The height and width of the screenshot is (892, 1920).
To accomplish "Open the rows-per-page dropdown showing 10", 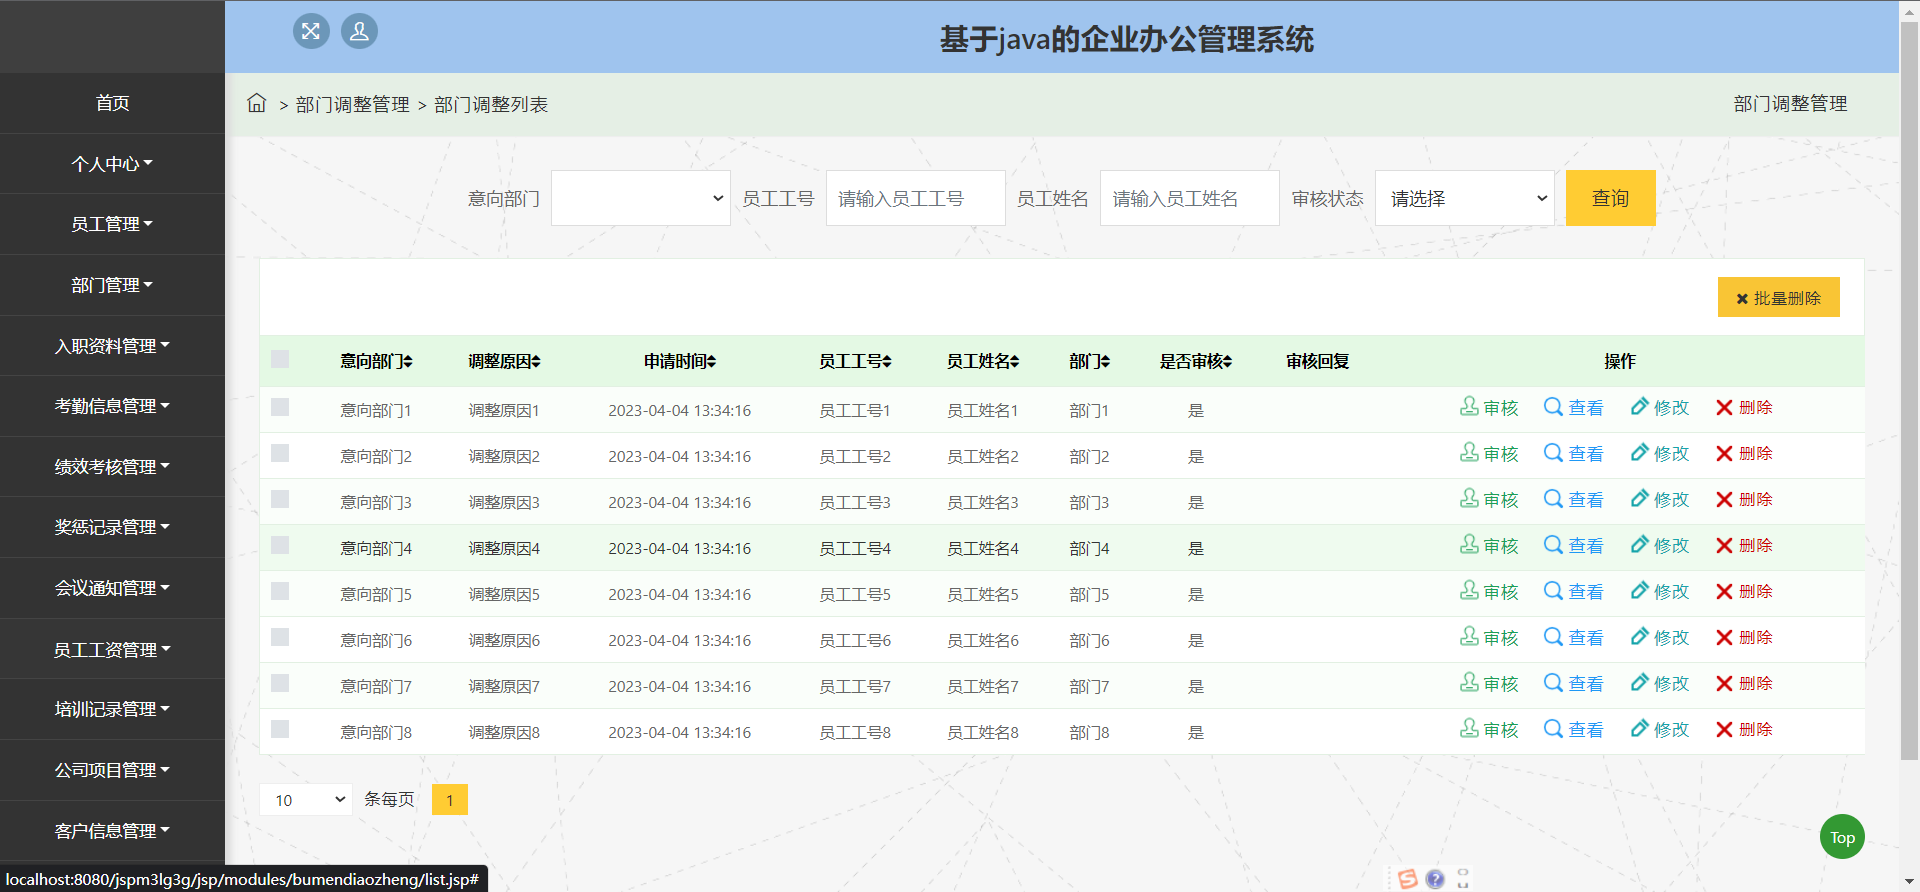I will (306, 799).
